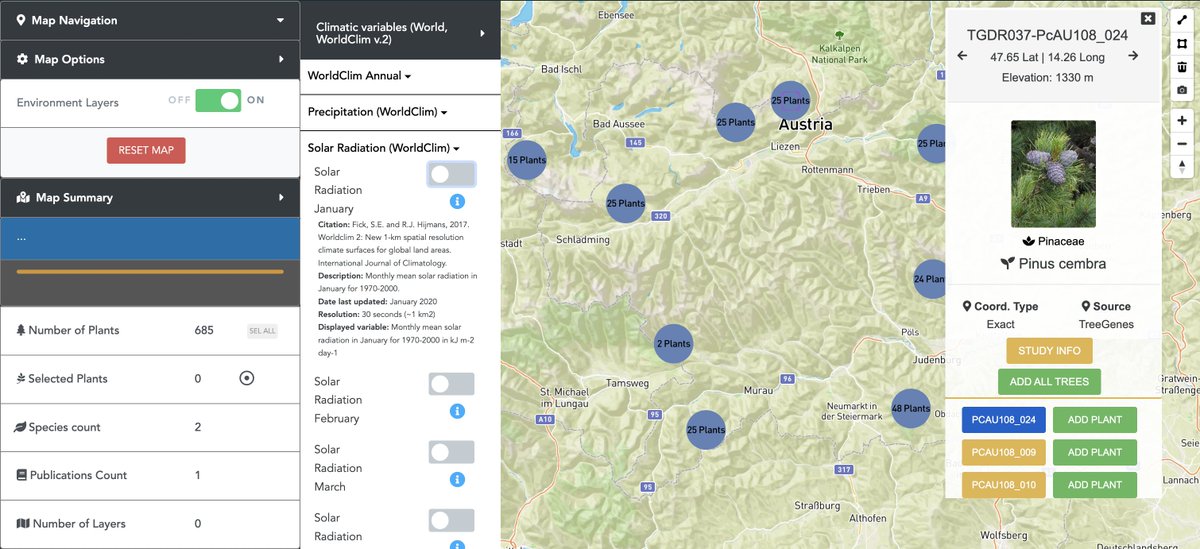Image resolution: width=1200 pixels, height=549 pixels.
Task: Reset map bearing with the compass icon
Action: [1182, 167]
